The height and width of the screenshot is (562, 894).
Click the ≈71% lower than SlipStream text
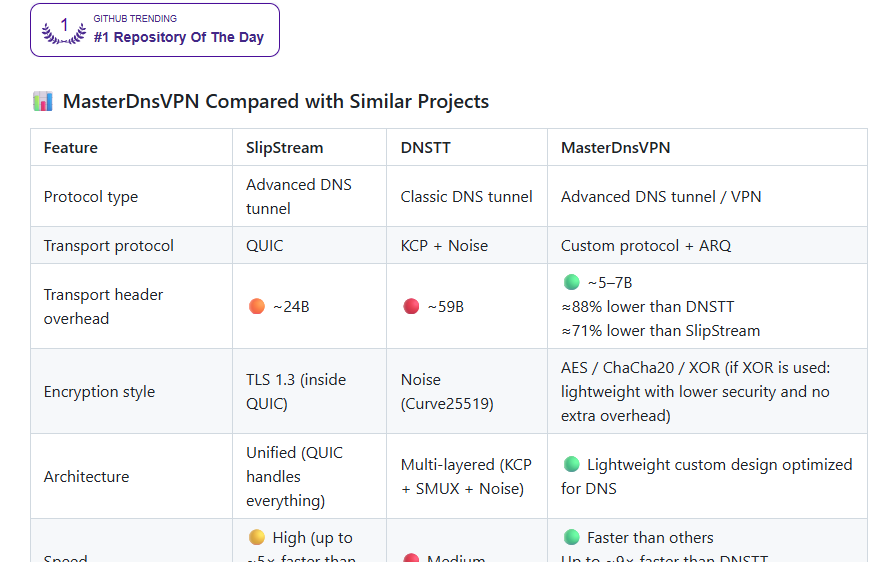[x=660, y=331]
